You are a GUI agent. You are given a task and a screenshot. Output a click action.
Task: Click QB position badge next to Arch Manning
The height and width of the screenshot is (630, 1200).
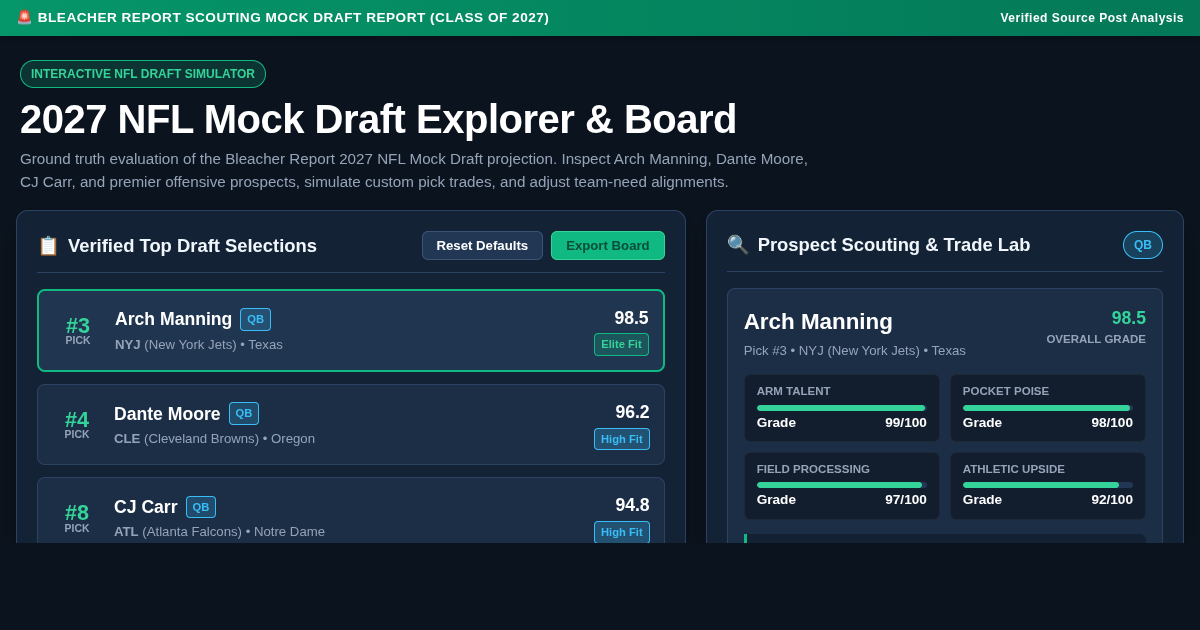point(255,319)
